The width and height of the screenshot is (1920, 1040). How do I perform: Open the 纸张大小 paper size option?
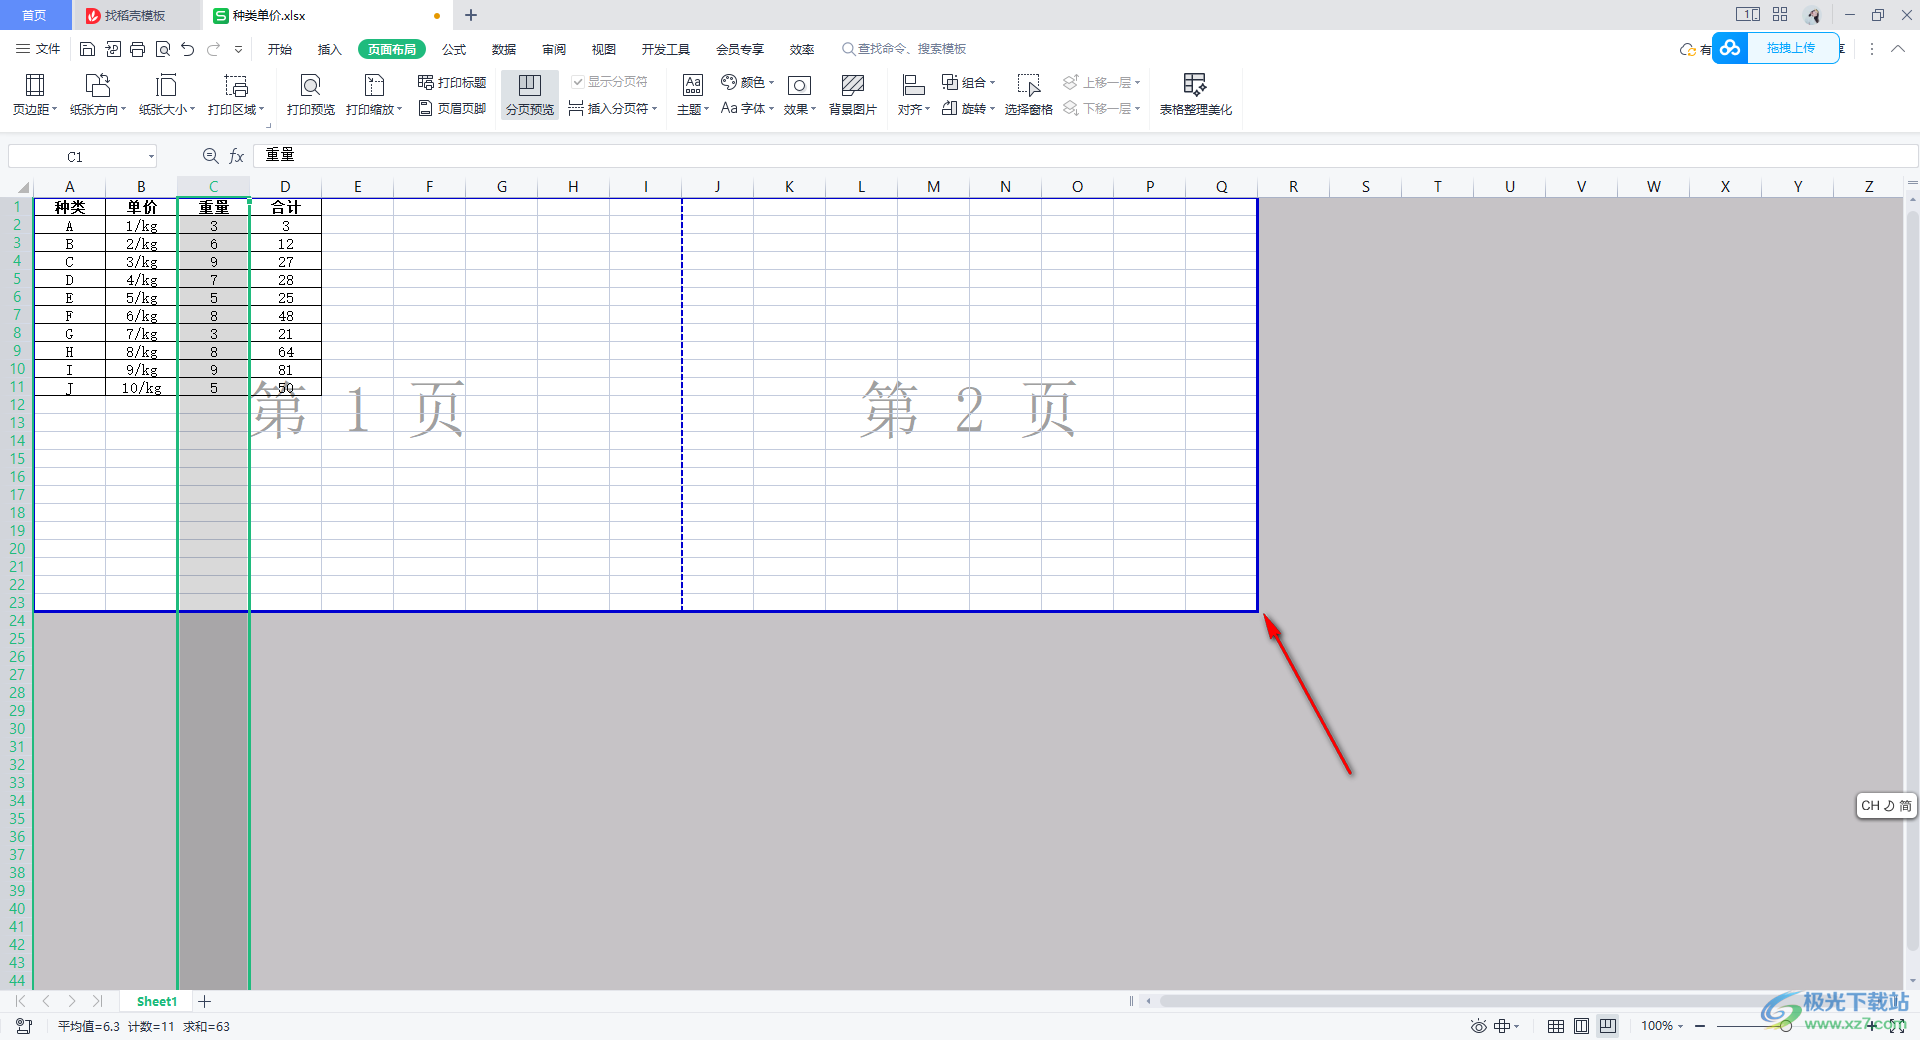[167, 95]
